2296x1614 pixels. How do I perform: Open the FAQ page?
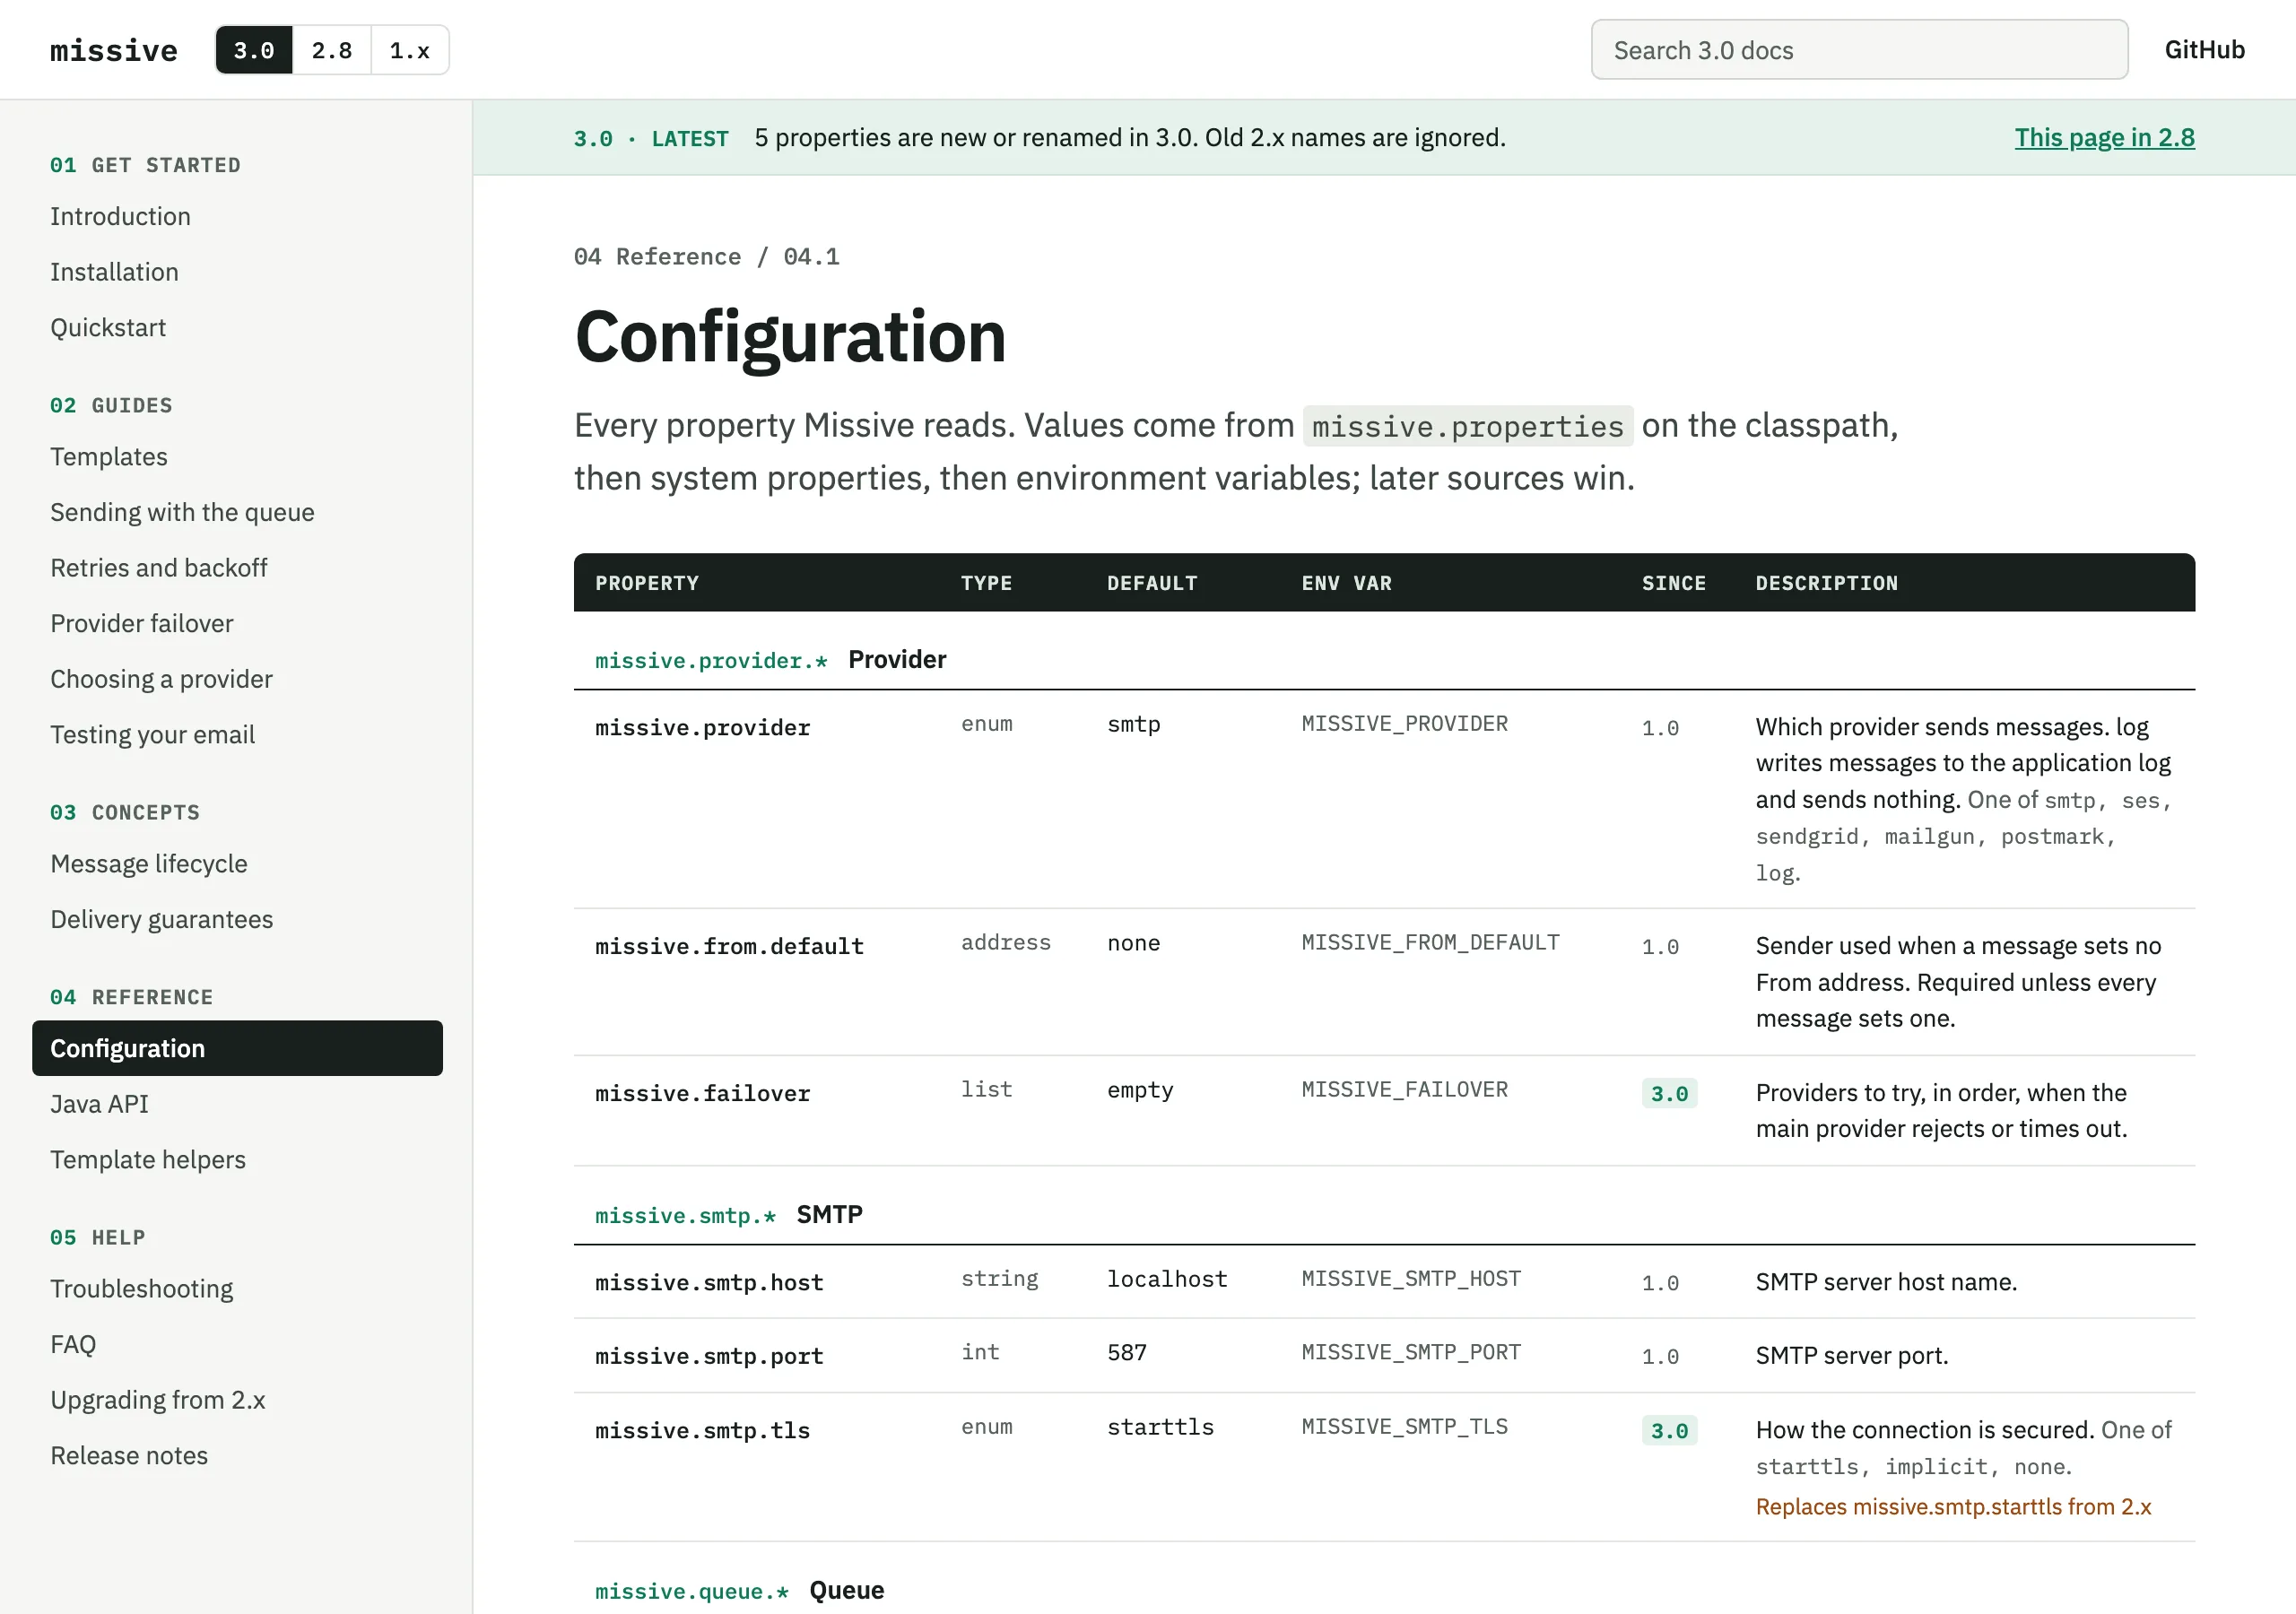73,1344
